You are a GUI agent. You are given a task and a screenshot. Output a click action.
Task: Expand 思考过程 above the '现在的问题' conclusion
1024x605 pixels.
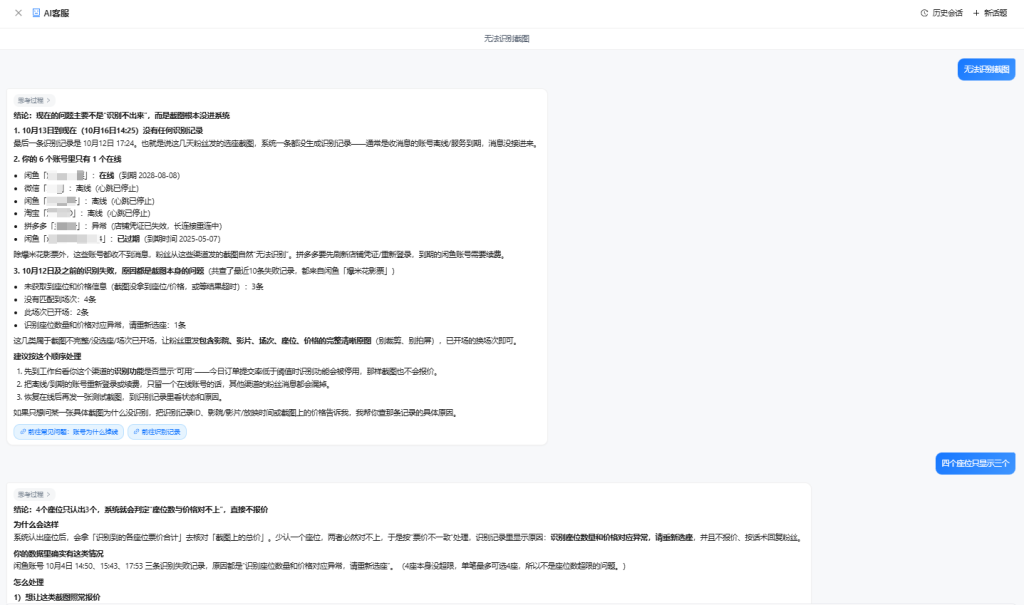coord(34,101)
